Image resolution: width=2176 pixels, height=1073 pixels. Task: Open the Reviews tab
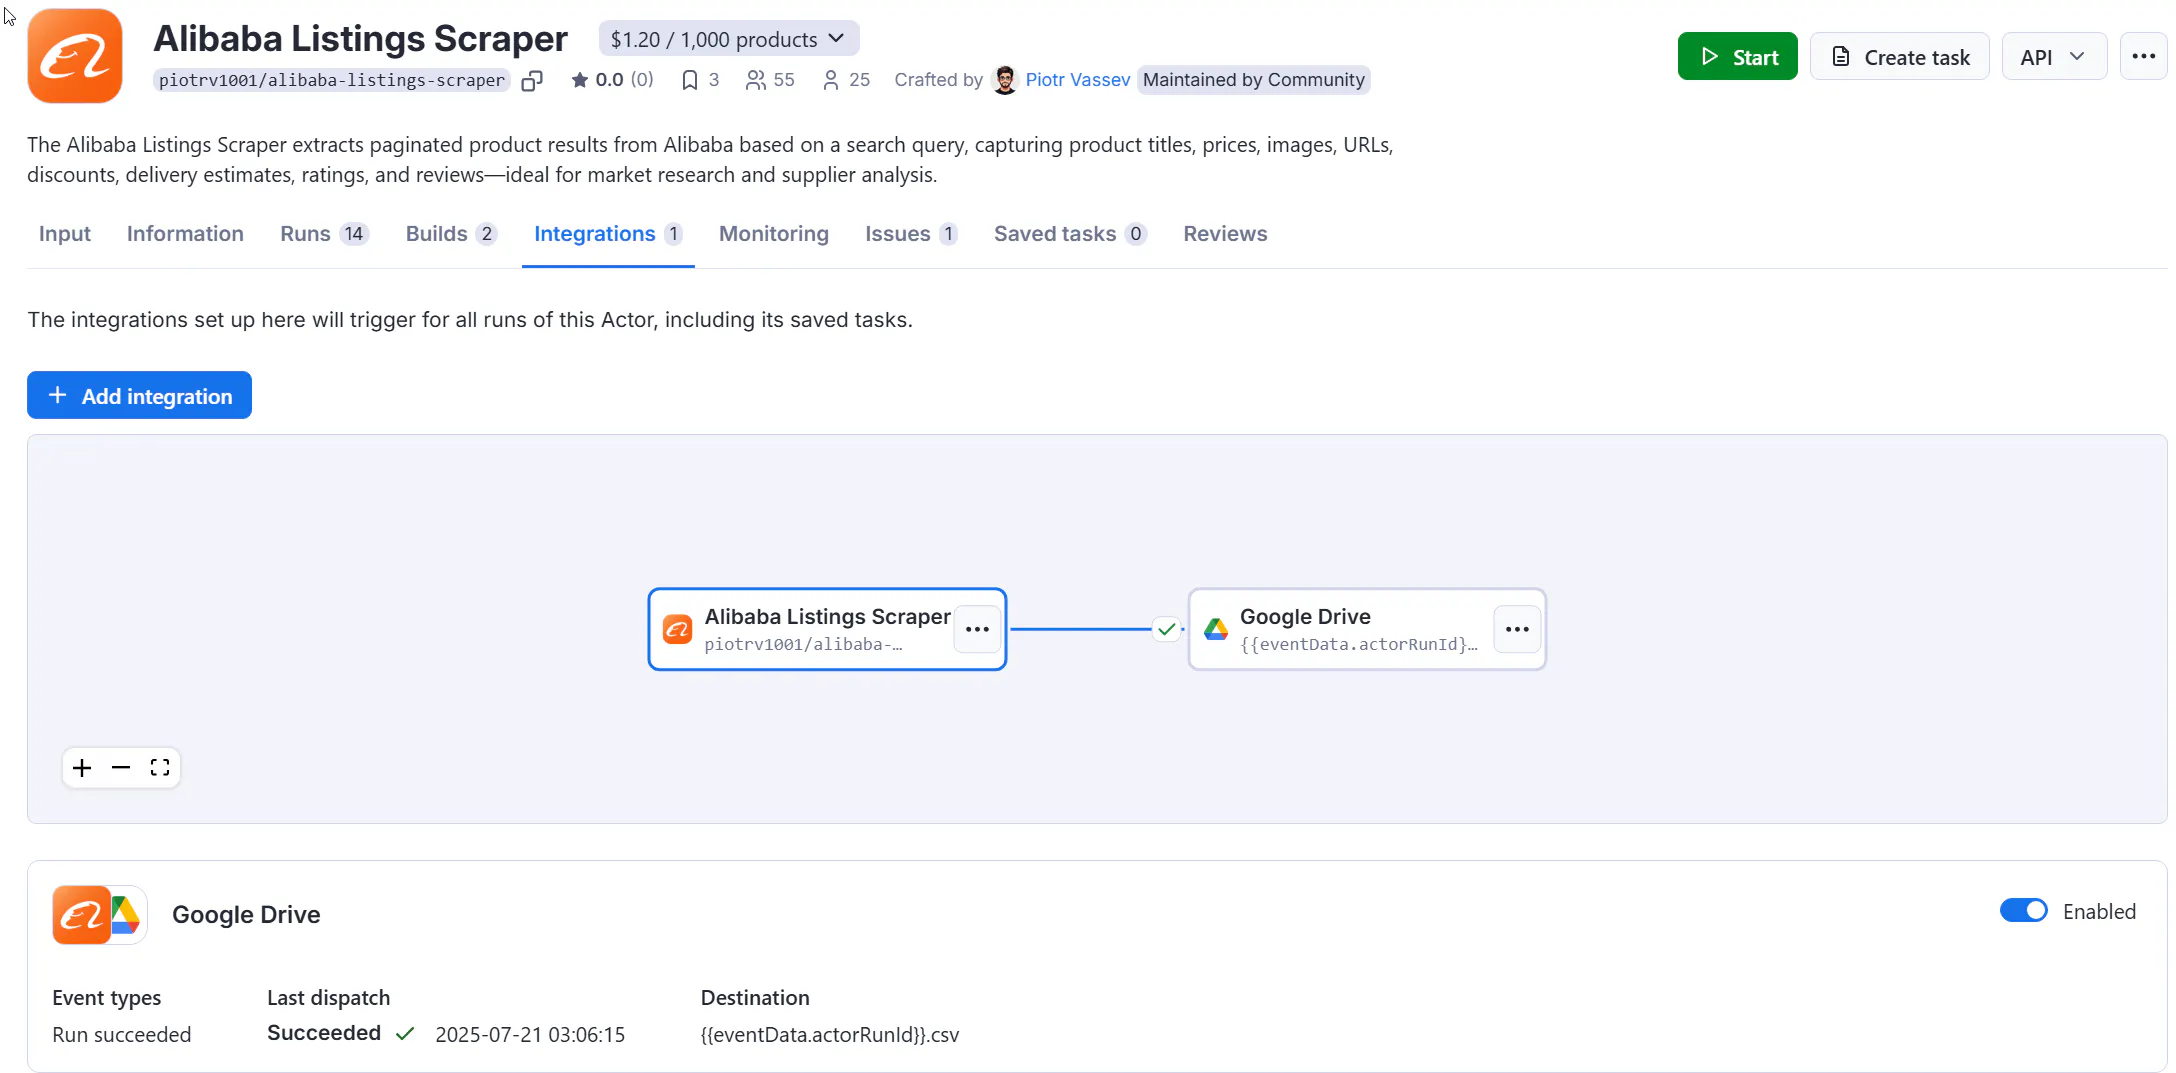click(x=1225, y=234)
